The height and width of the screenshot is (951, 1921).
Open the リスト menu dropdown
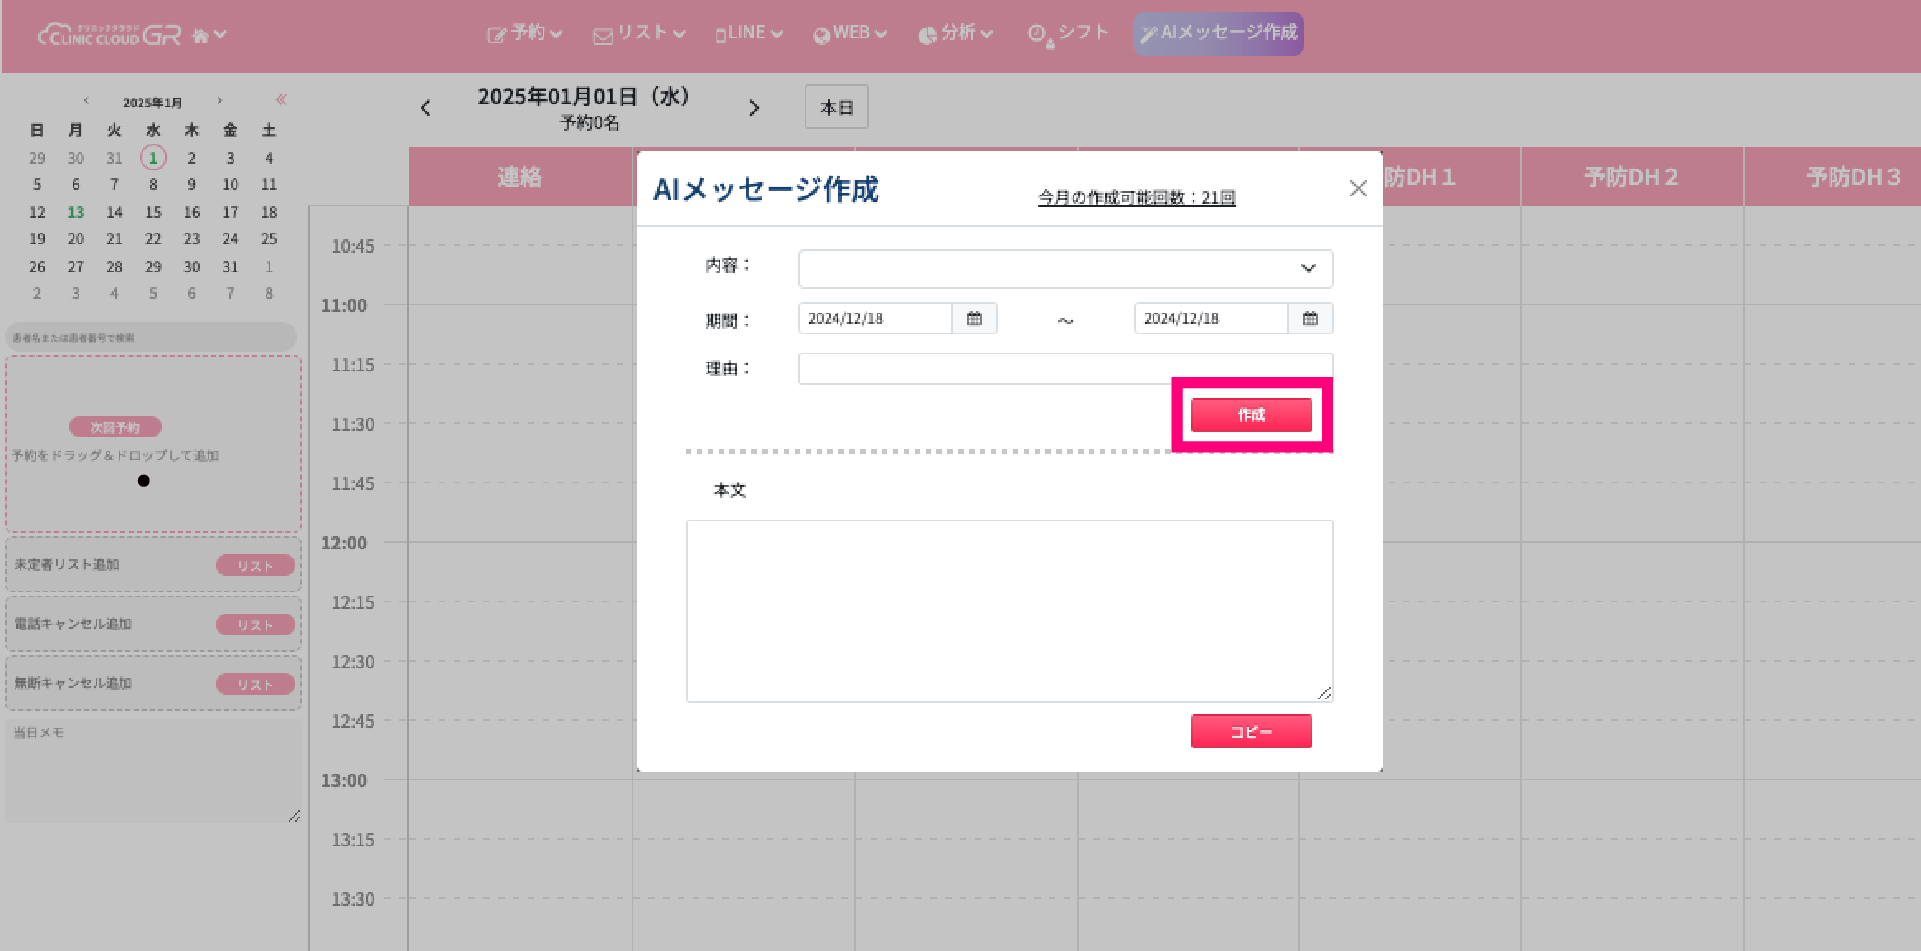(639, 34)
